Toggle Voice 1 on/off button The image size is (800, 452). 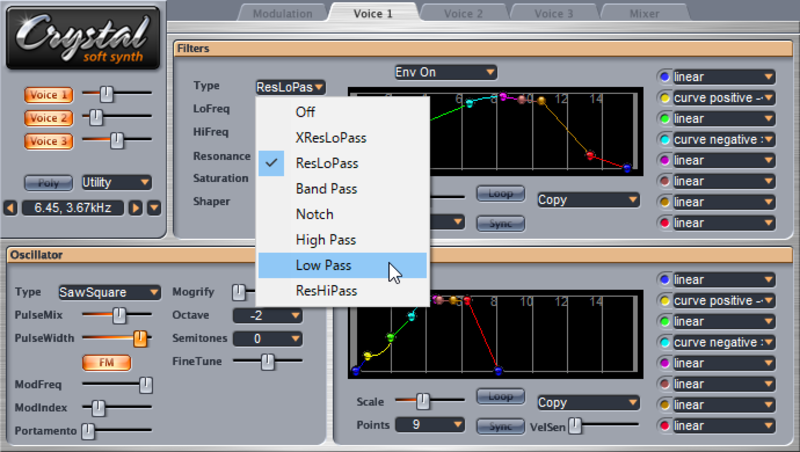pos(48,95)
